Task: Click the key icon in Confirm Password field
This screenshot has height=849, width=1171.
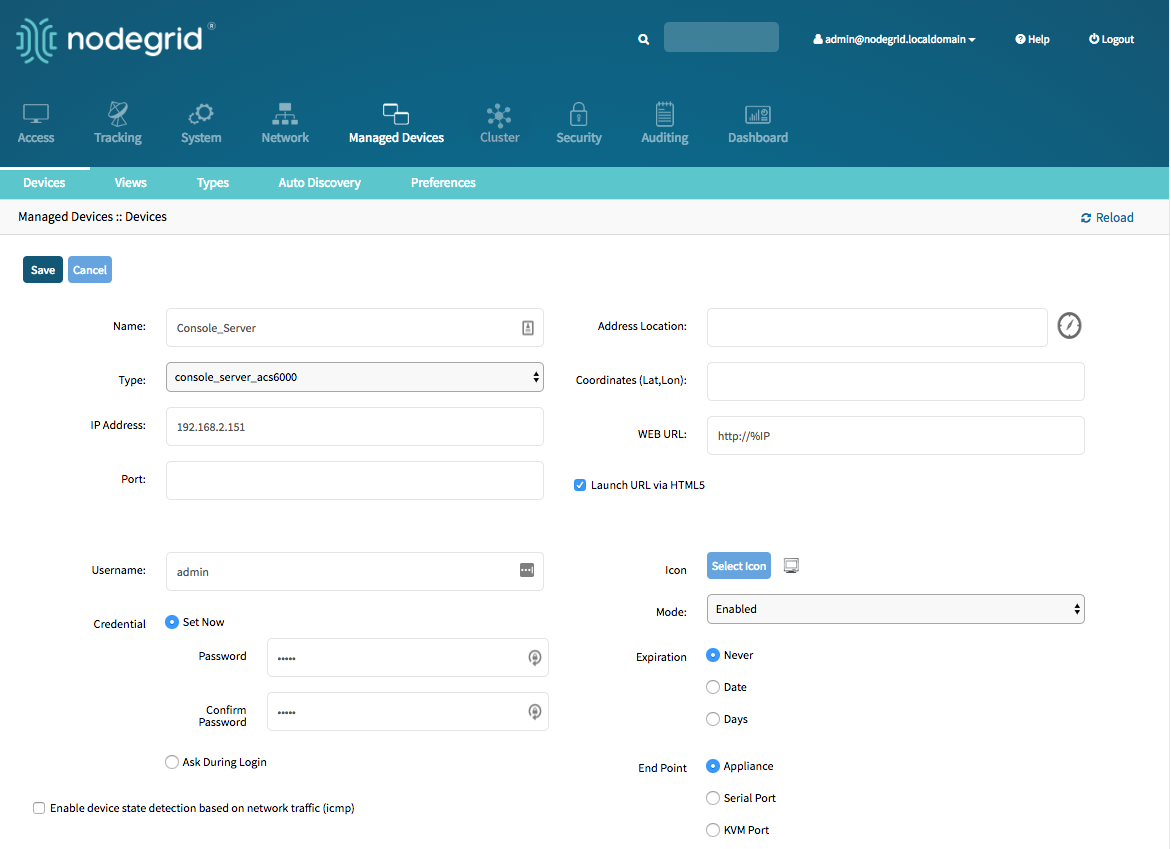Action: click(x=535, y=712)
